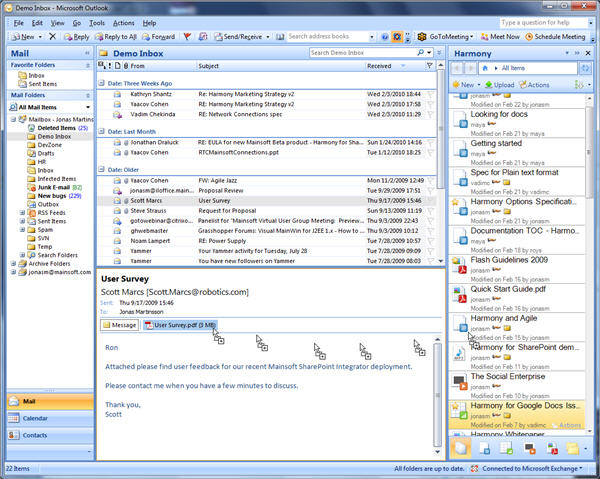Click the Harmony Forward navigation arrow

tap(471, 68)
